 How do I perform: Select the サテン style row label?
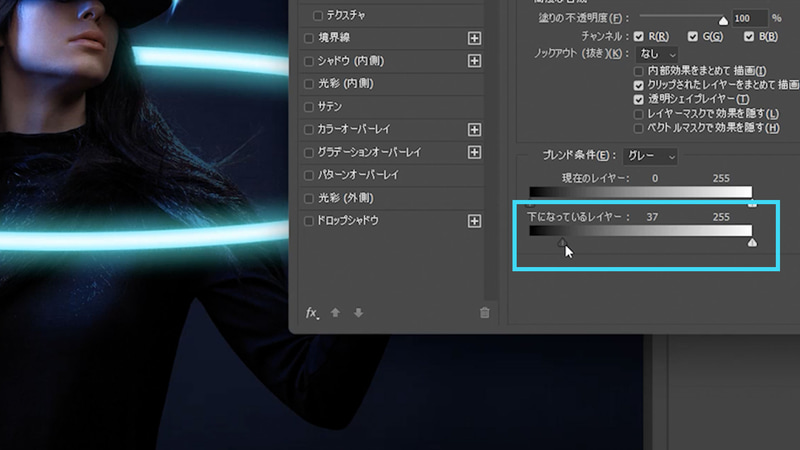point(330,107)
